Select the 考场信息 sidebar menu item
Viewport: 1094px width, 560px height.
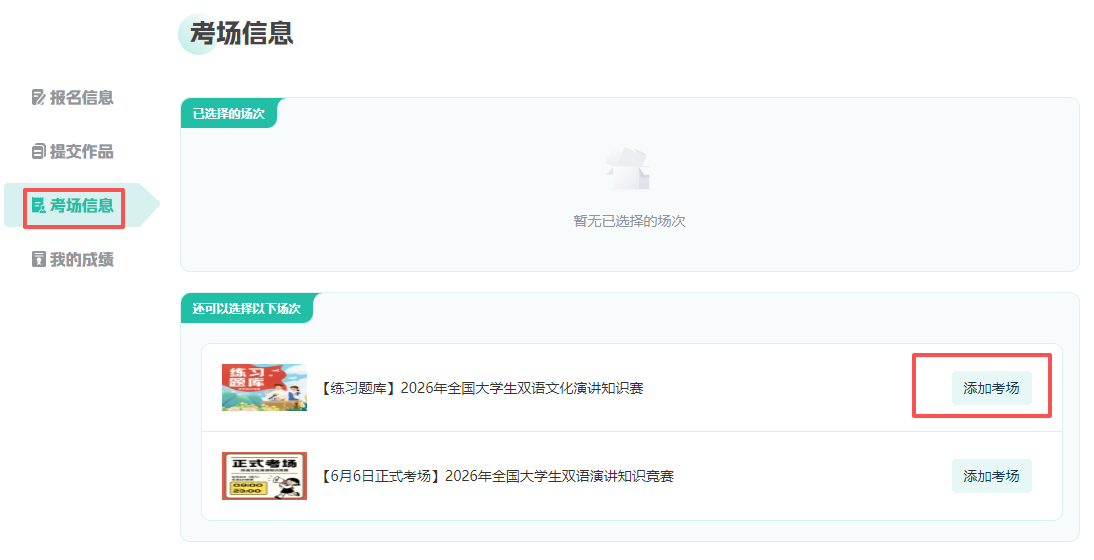pos(73,206)
